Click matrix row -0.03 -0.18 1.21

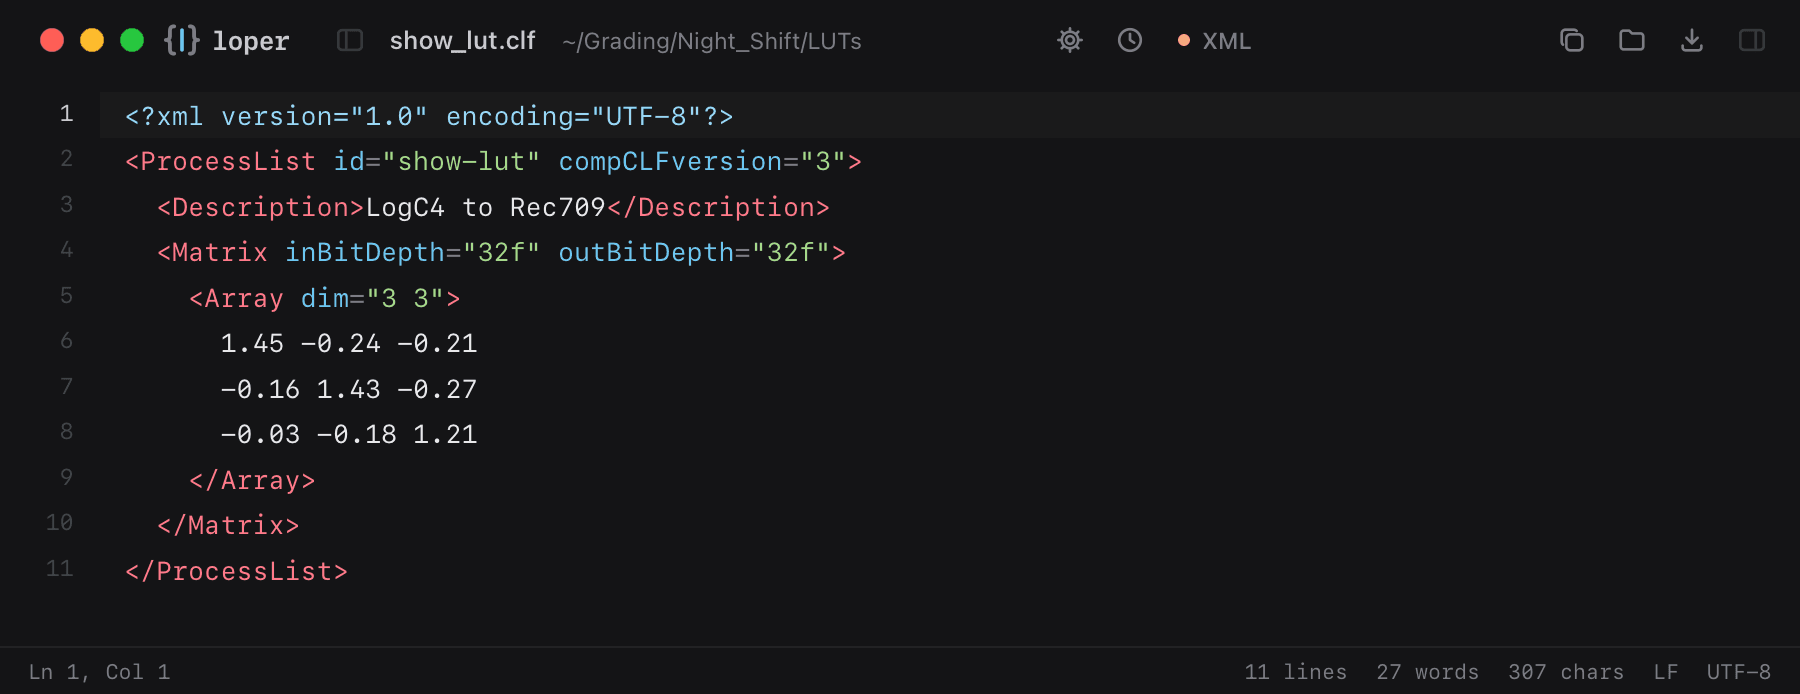coord(349,435)
